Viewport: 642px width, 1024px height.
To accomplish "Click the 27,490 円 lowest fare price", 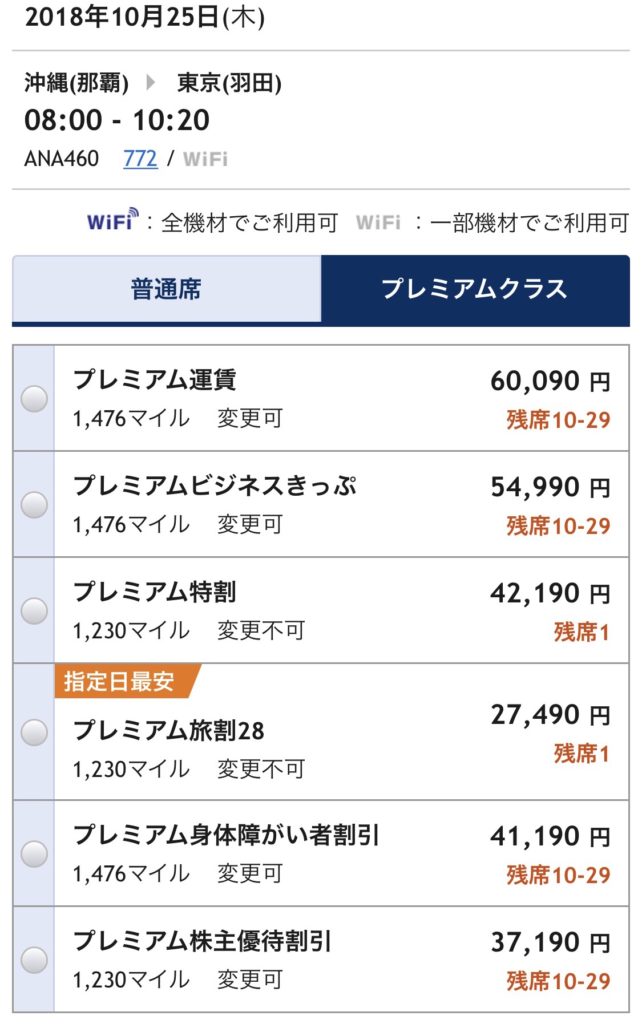I will coord(550,715).
